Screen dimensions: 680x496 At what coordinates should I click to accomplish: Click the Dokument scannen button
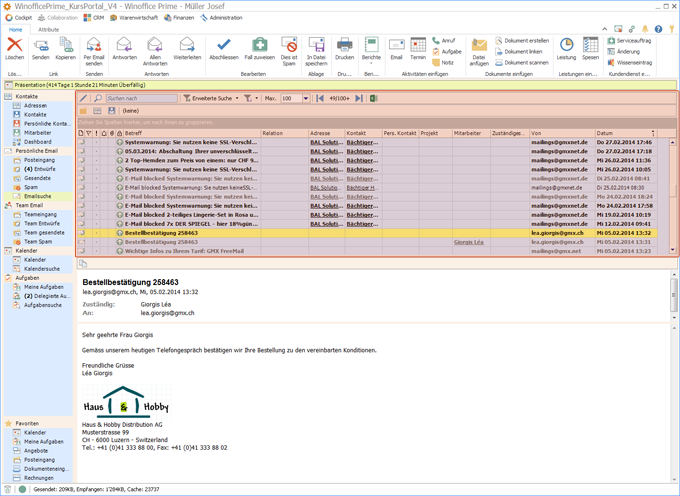[x=522, y=62]
